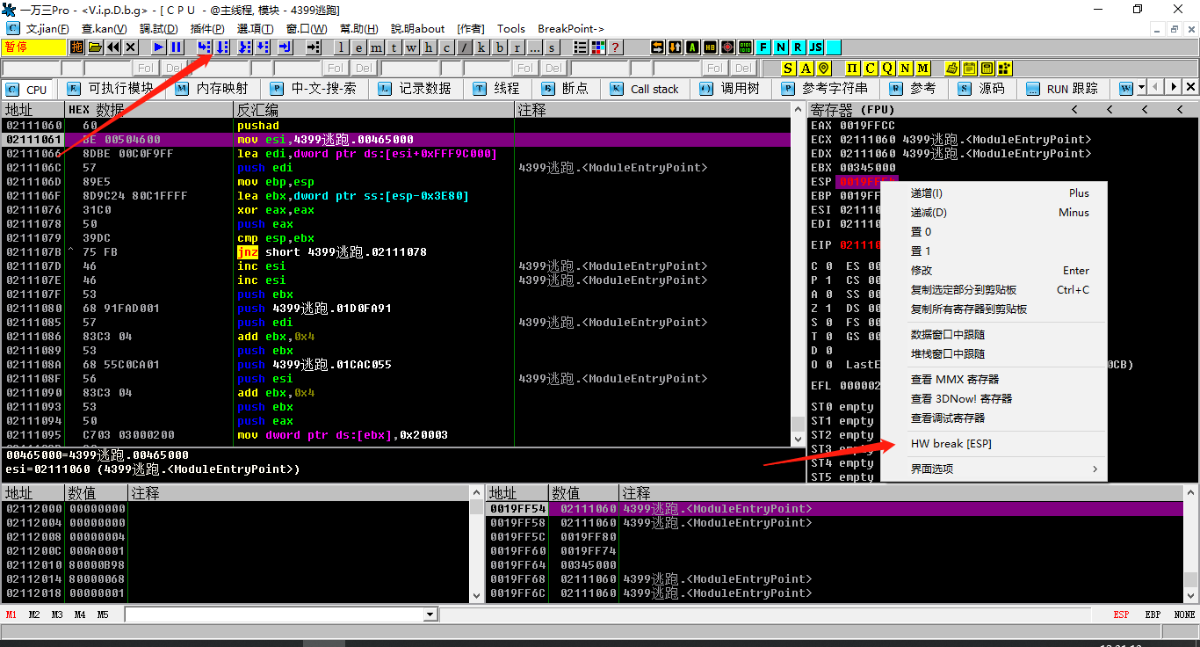Open the bottom command combo box dropdown
The image size is (1200, 647).
(x=431, y=615)
